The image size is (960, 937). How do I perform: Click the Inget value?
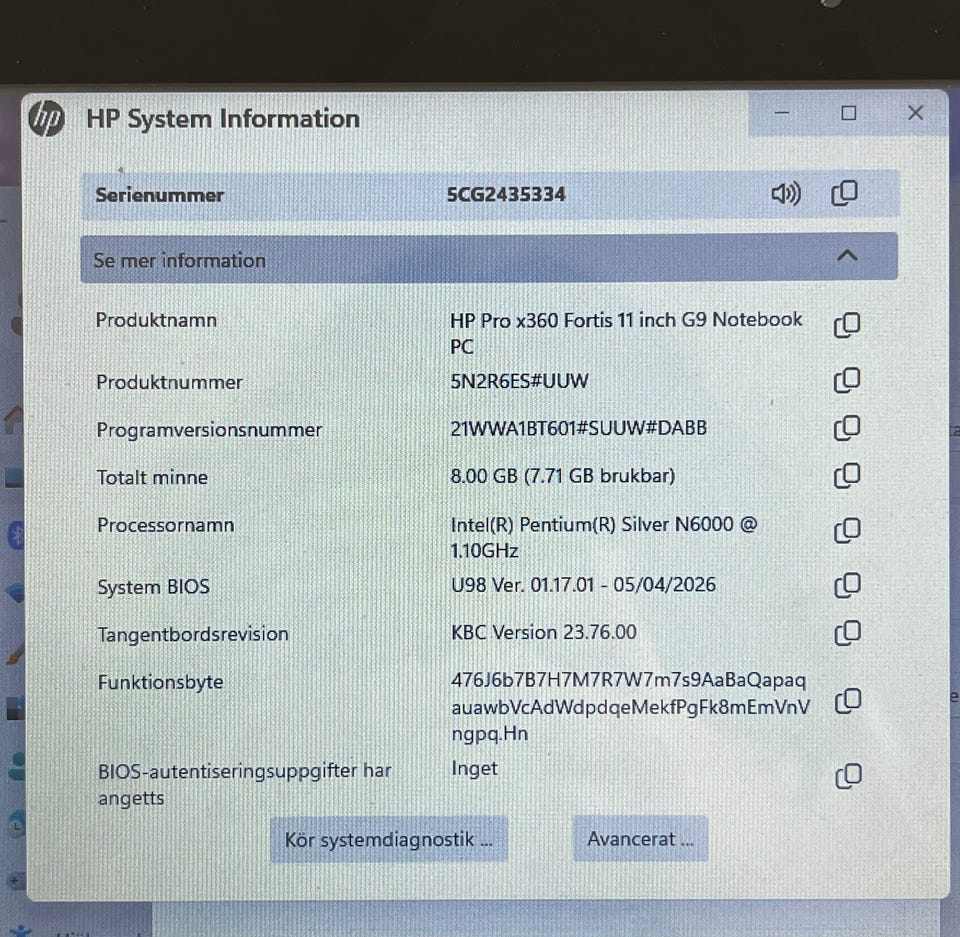coord(474,769)
